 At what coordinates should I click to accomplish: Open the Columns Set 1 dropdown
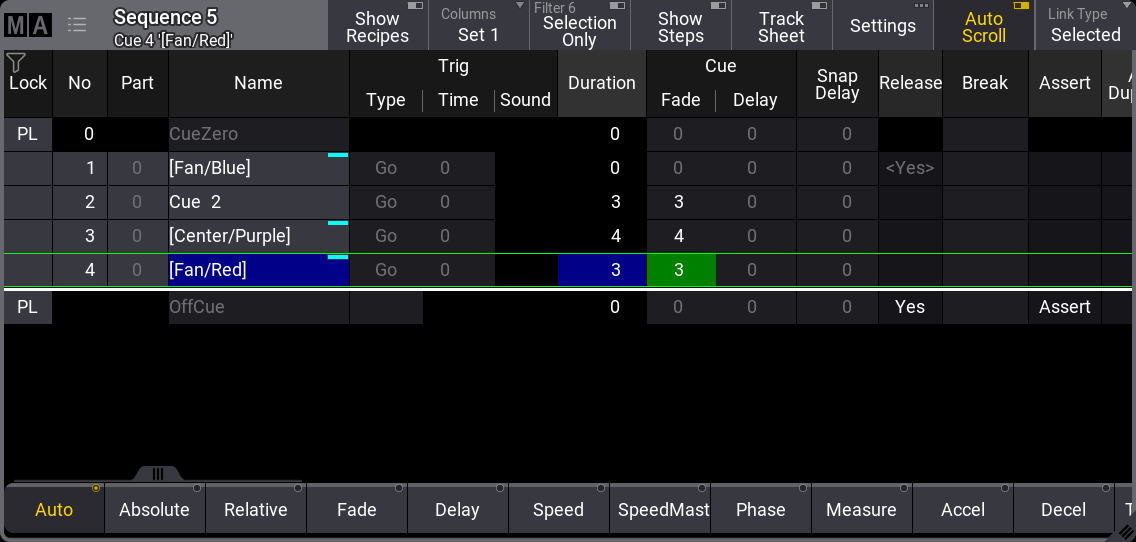[478, 26]
